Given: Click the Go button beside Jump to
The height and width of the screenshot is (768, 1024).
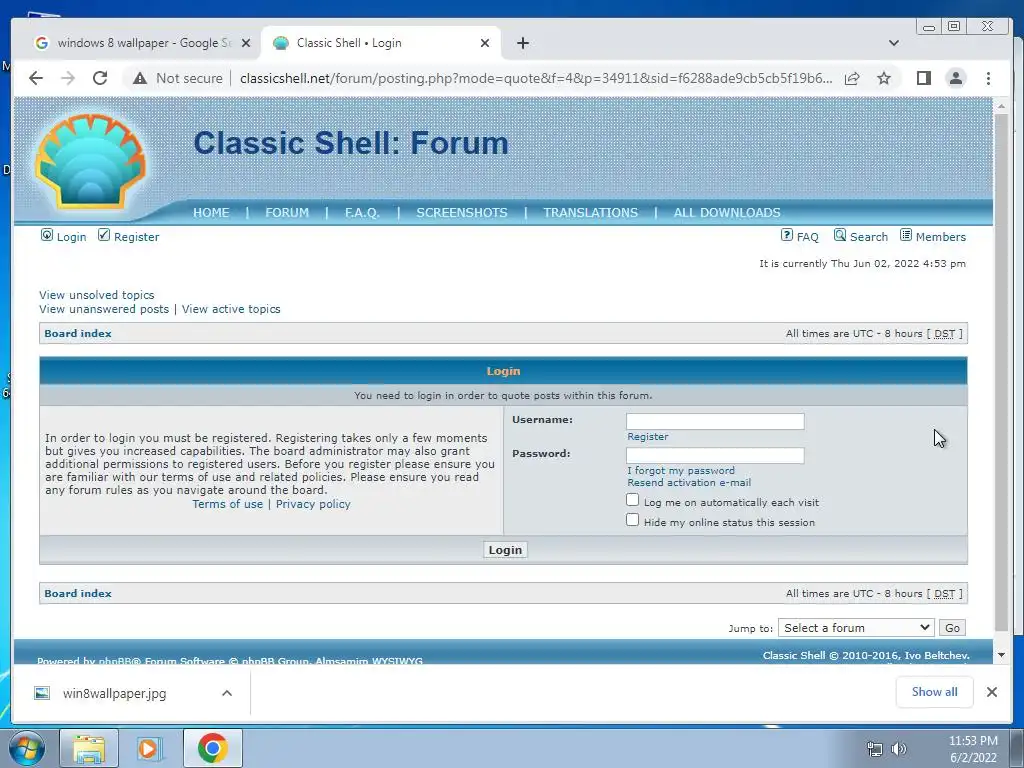Looking at the screenshot, I should tap(952, 628).
